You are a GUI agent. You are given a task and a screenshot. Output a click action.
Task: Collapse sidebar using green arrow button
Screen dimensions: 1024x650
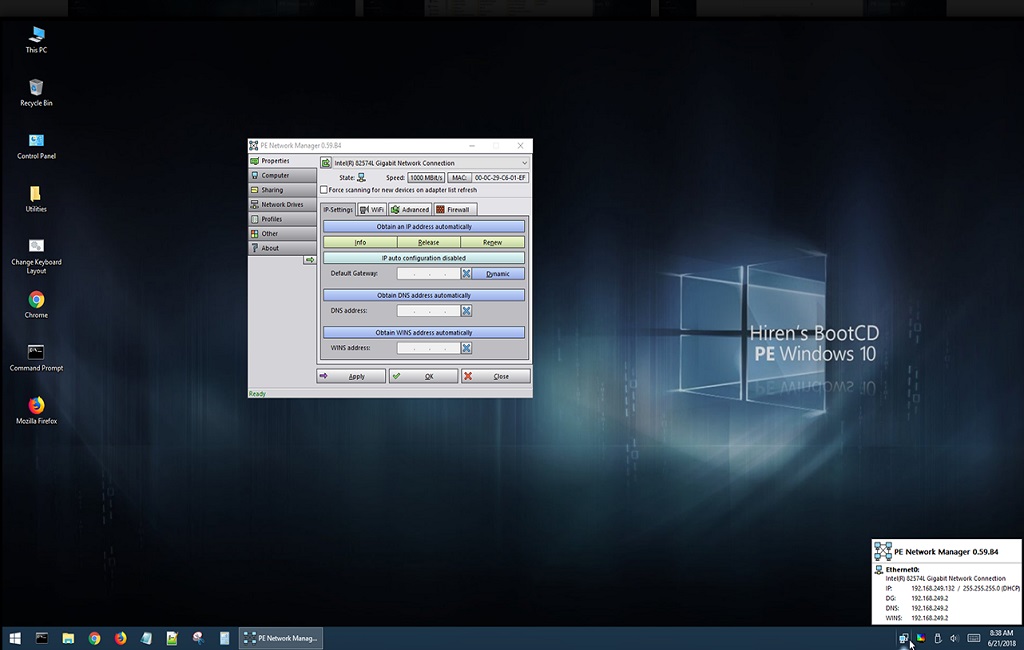coord(310,260)
